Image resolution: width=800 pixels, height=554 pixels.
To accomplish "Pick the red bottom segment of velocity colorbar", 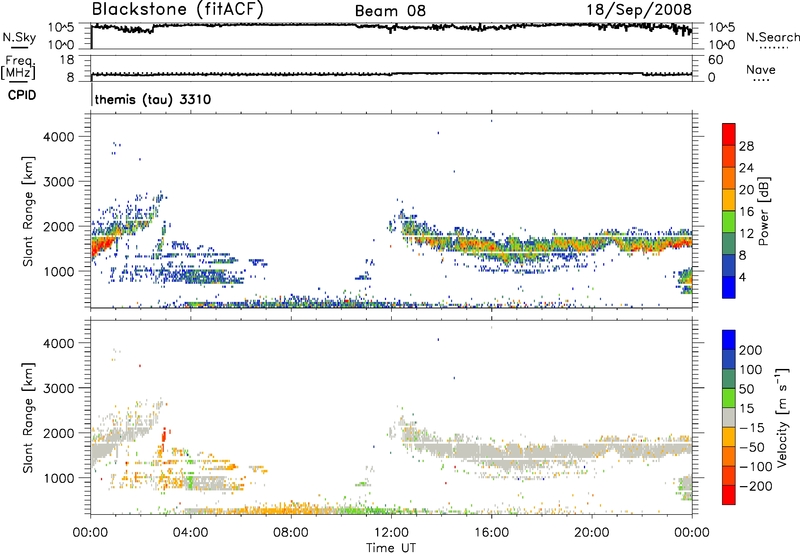I will coord(729,495).
